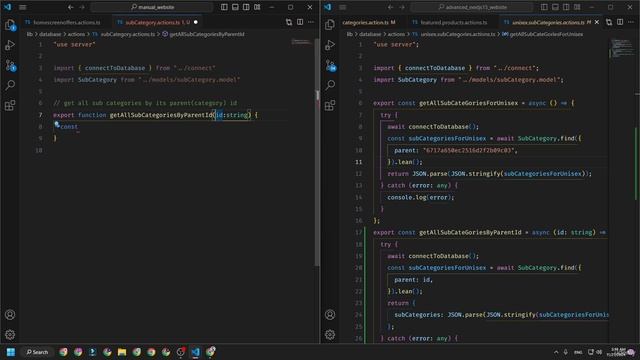Customize layout in left window
This screenshot has width=640, height=360.
click(257, 7)
